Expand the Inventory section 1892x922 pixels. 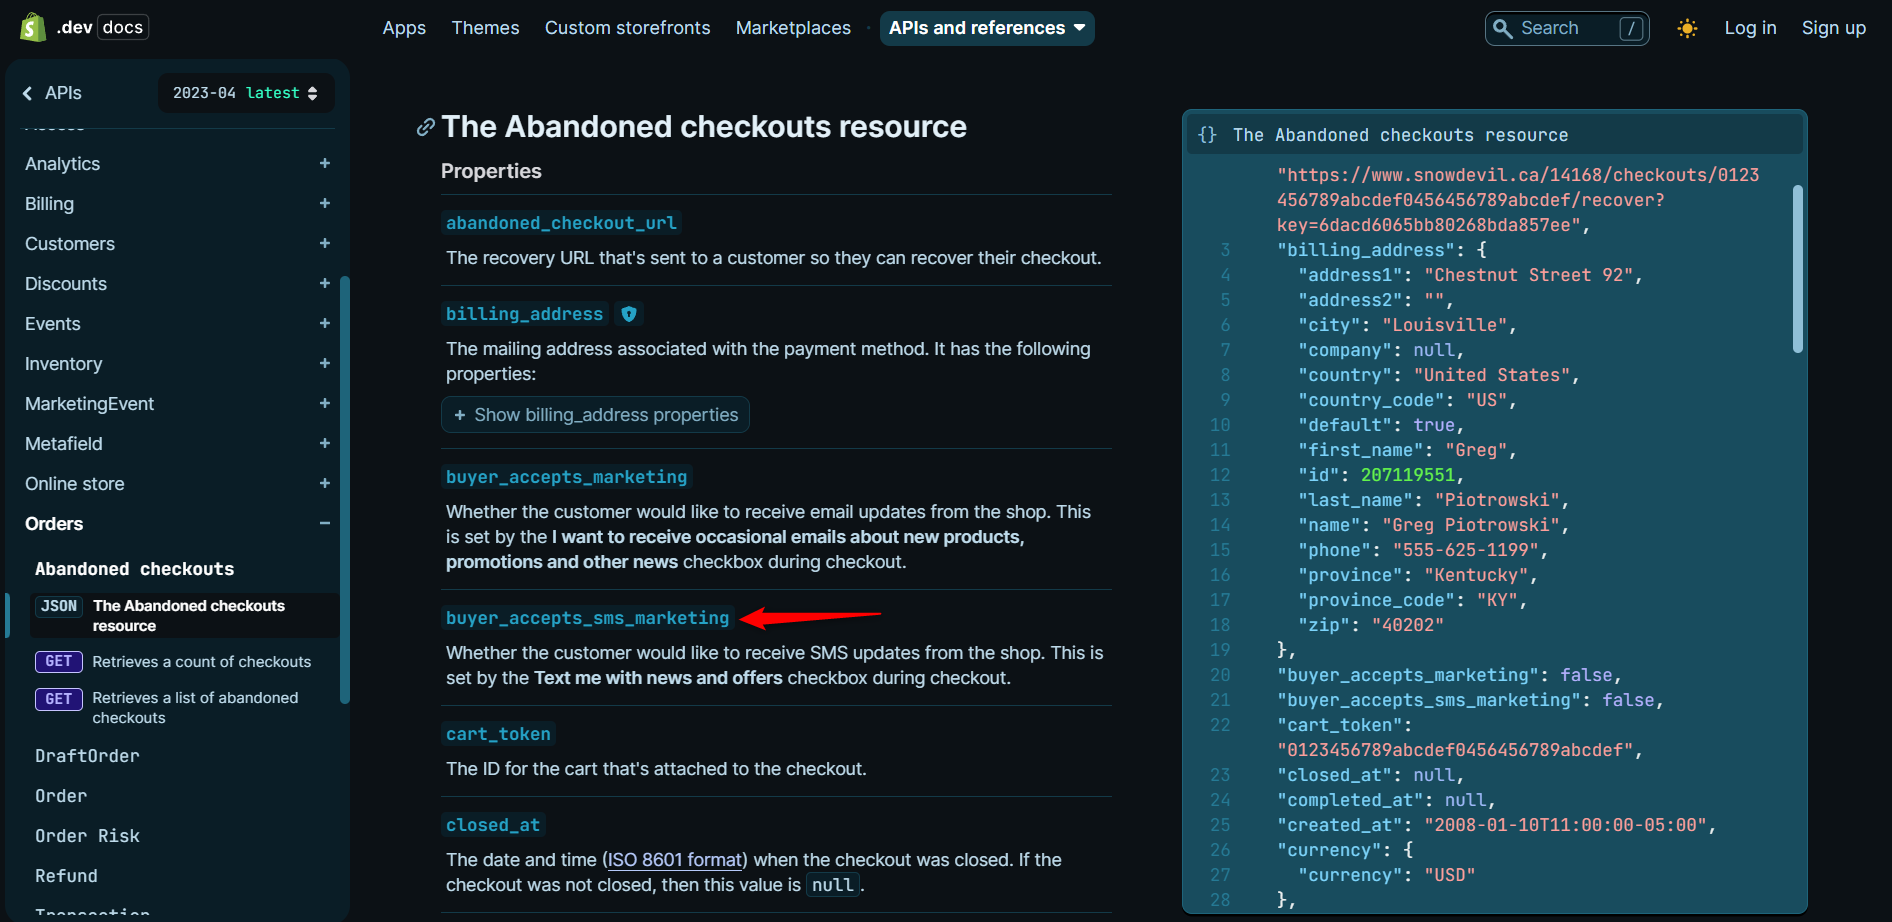(x=325, y=363)
